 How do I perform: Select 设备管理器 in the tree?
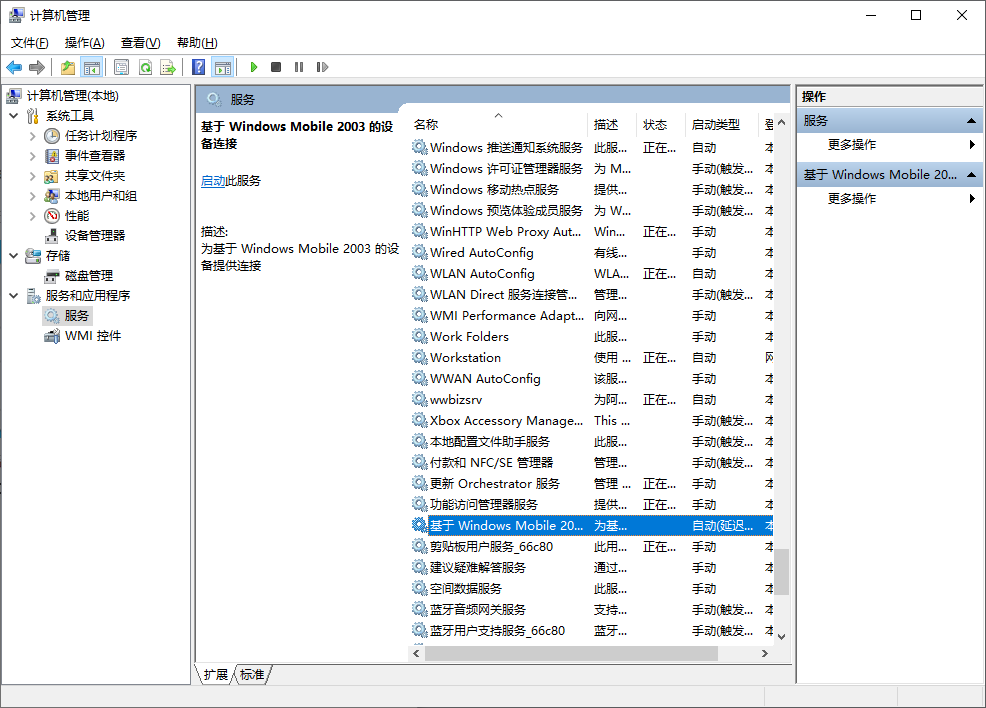pyautogui.click(x=95, y=236)
